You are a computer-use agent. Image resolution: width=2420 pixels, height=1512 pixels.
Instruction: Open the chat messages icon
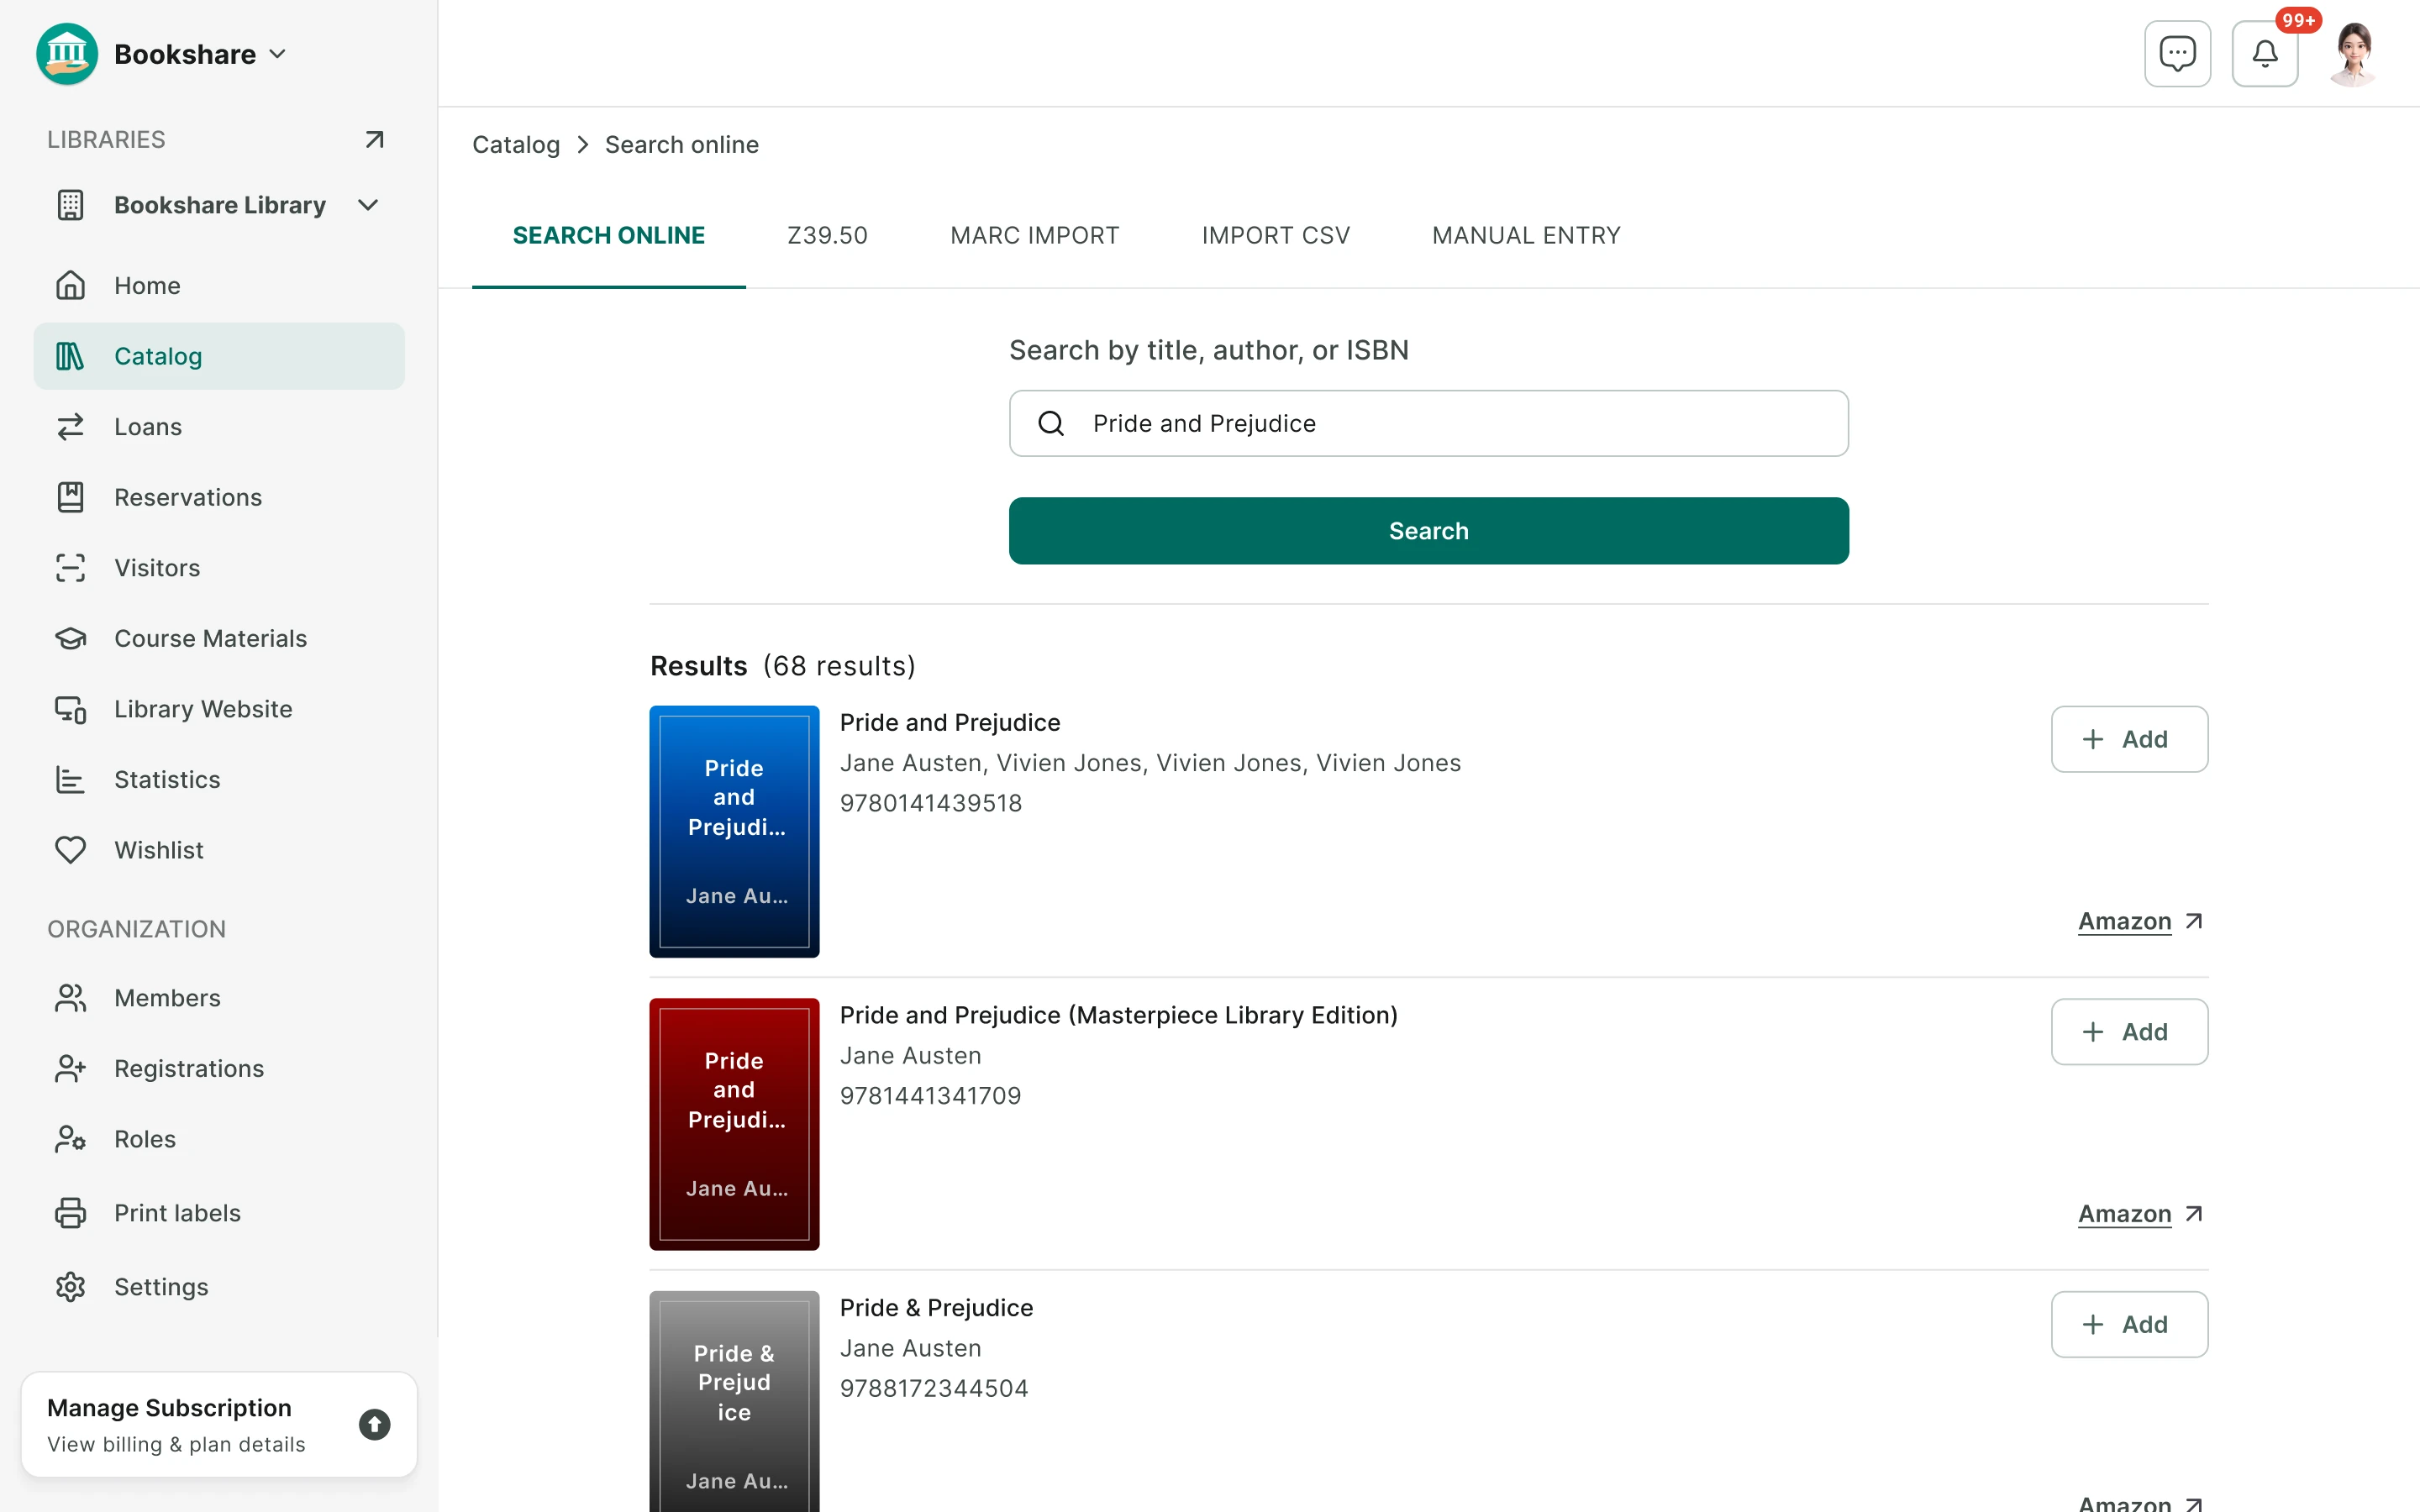pos(2177,53)
